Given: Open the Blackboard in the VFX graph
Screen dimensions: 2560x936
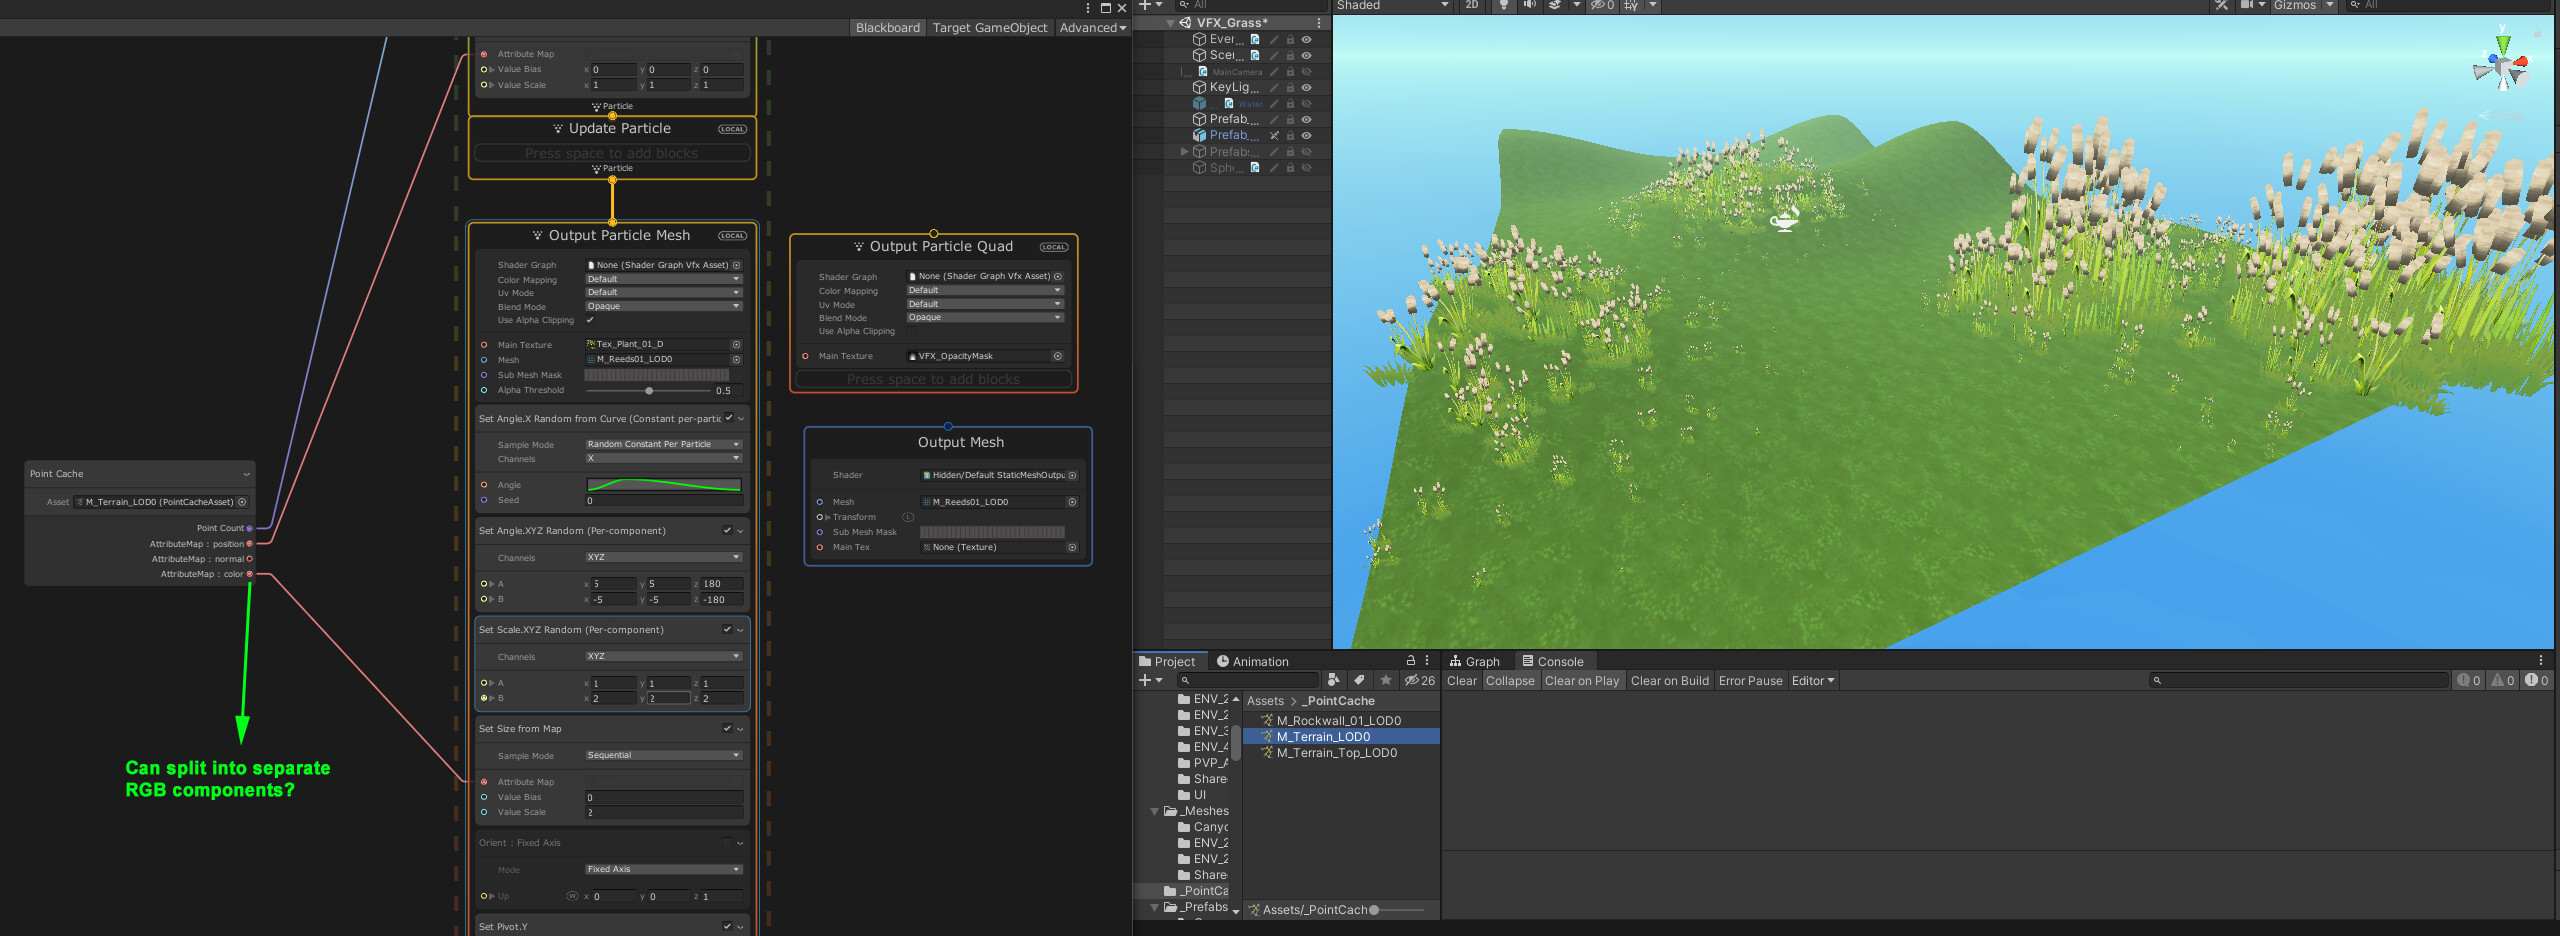Looking at the screenshot, I should (x=886, y=27).
